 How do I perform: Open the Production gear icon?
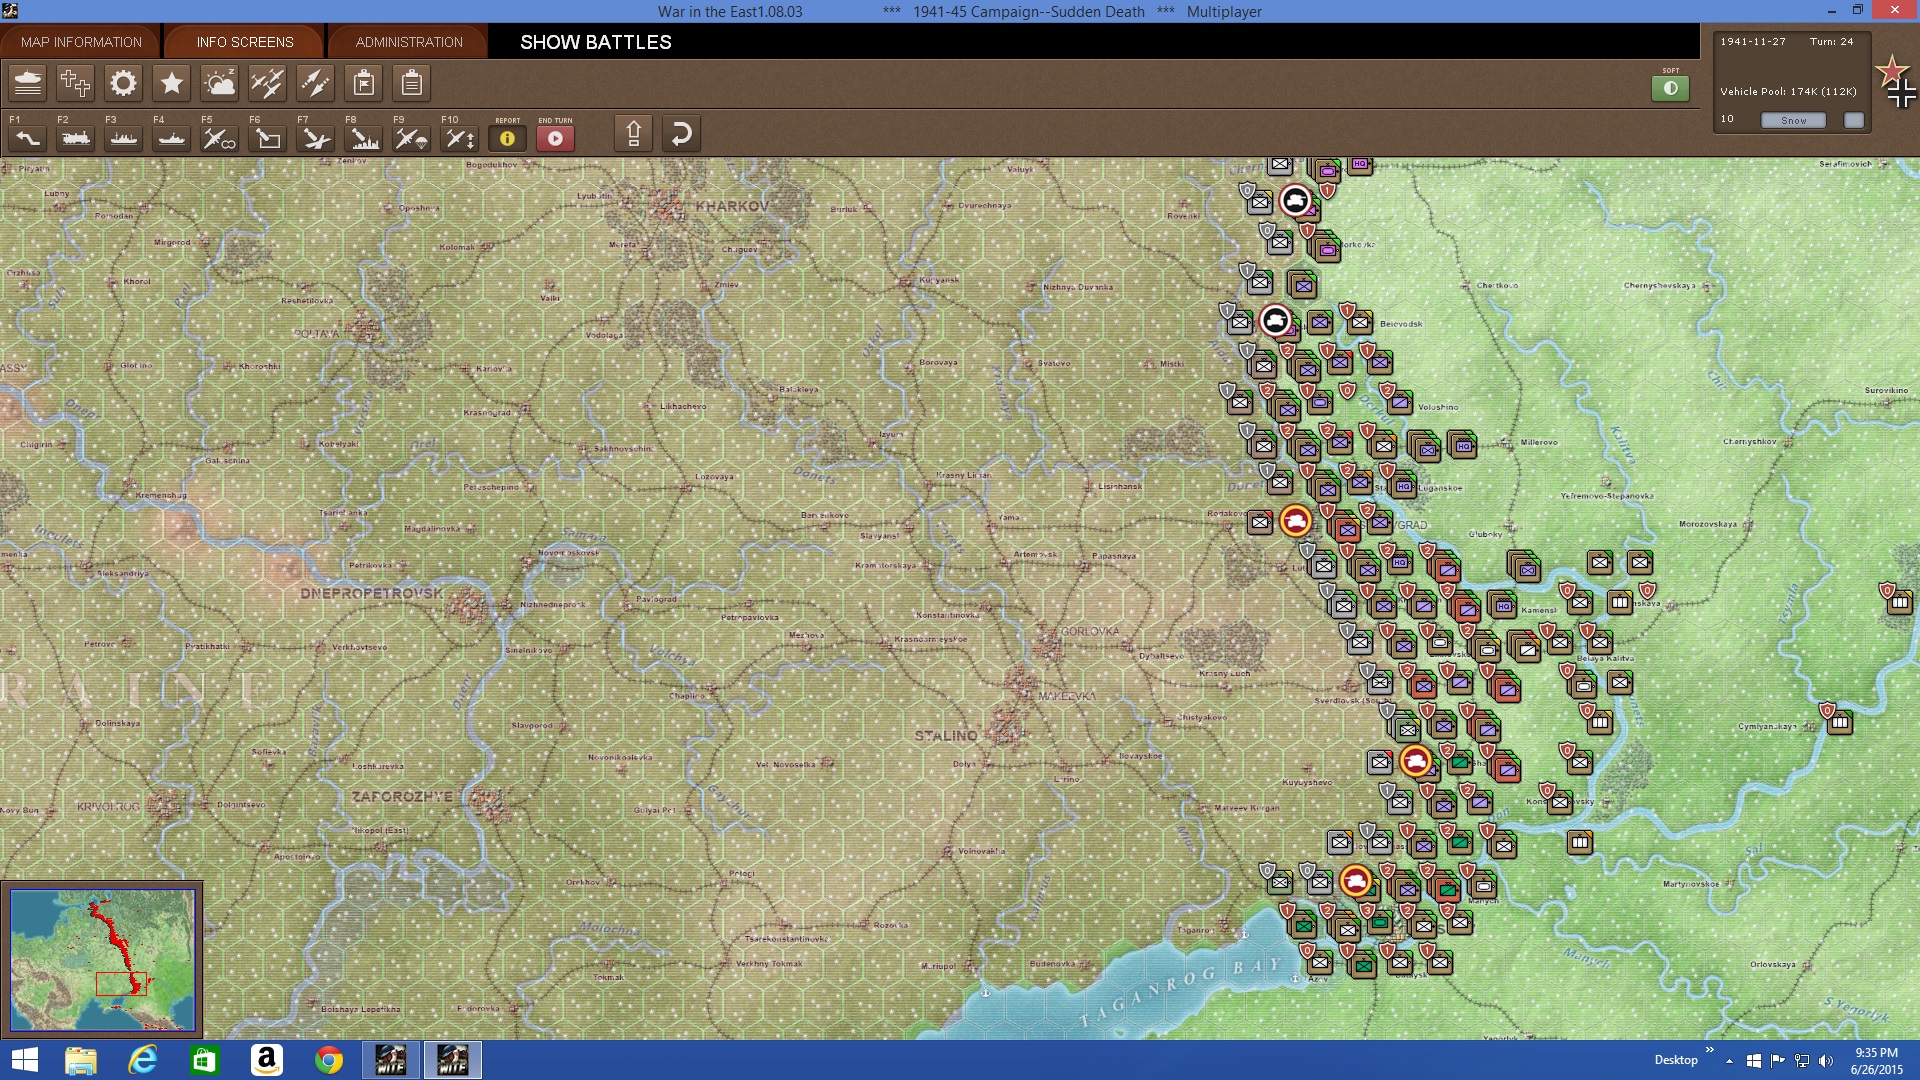(124, 83)
